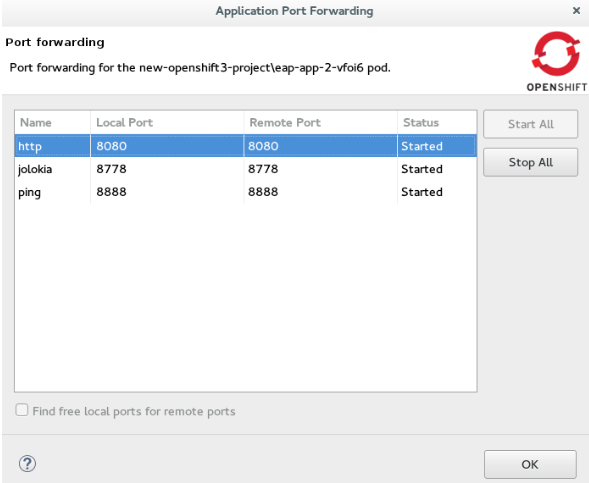Sort by the Name column header
Screen dimensions: 589x483
53,122
